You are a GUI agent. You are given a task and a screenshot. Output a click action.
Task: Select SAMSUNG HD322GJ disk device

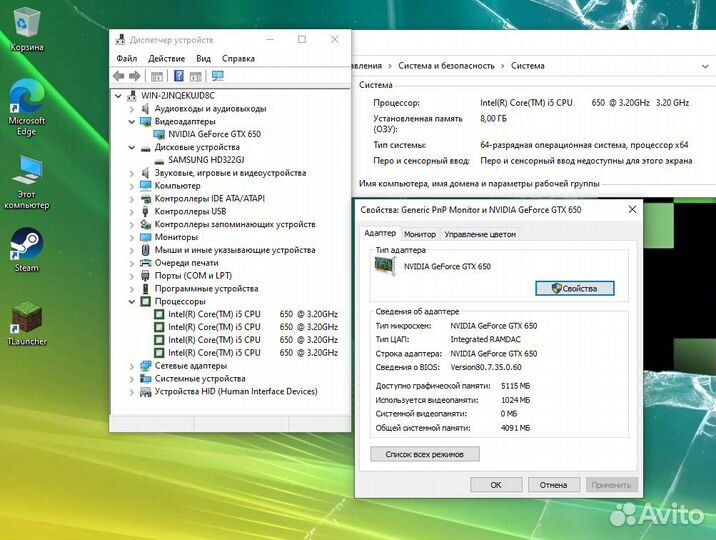pyautogui.click(x=206, y=160)
